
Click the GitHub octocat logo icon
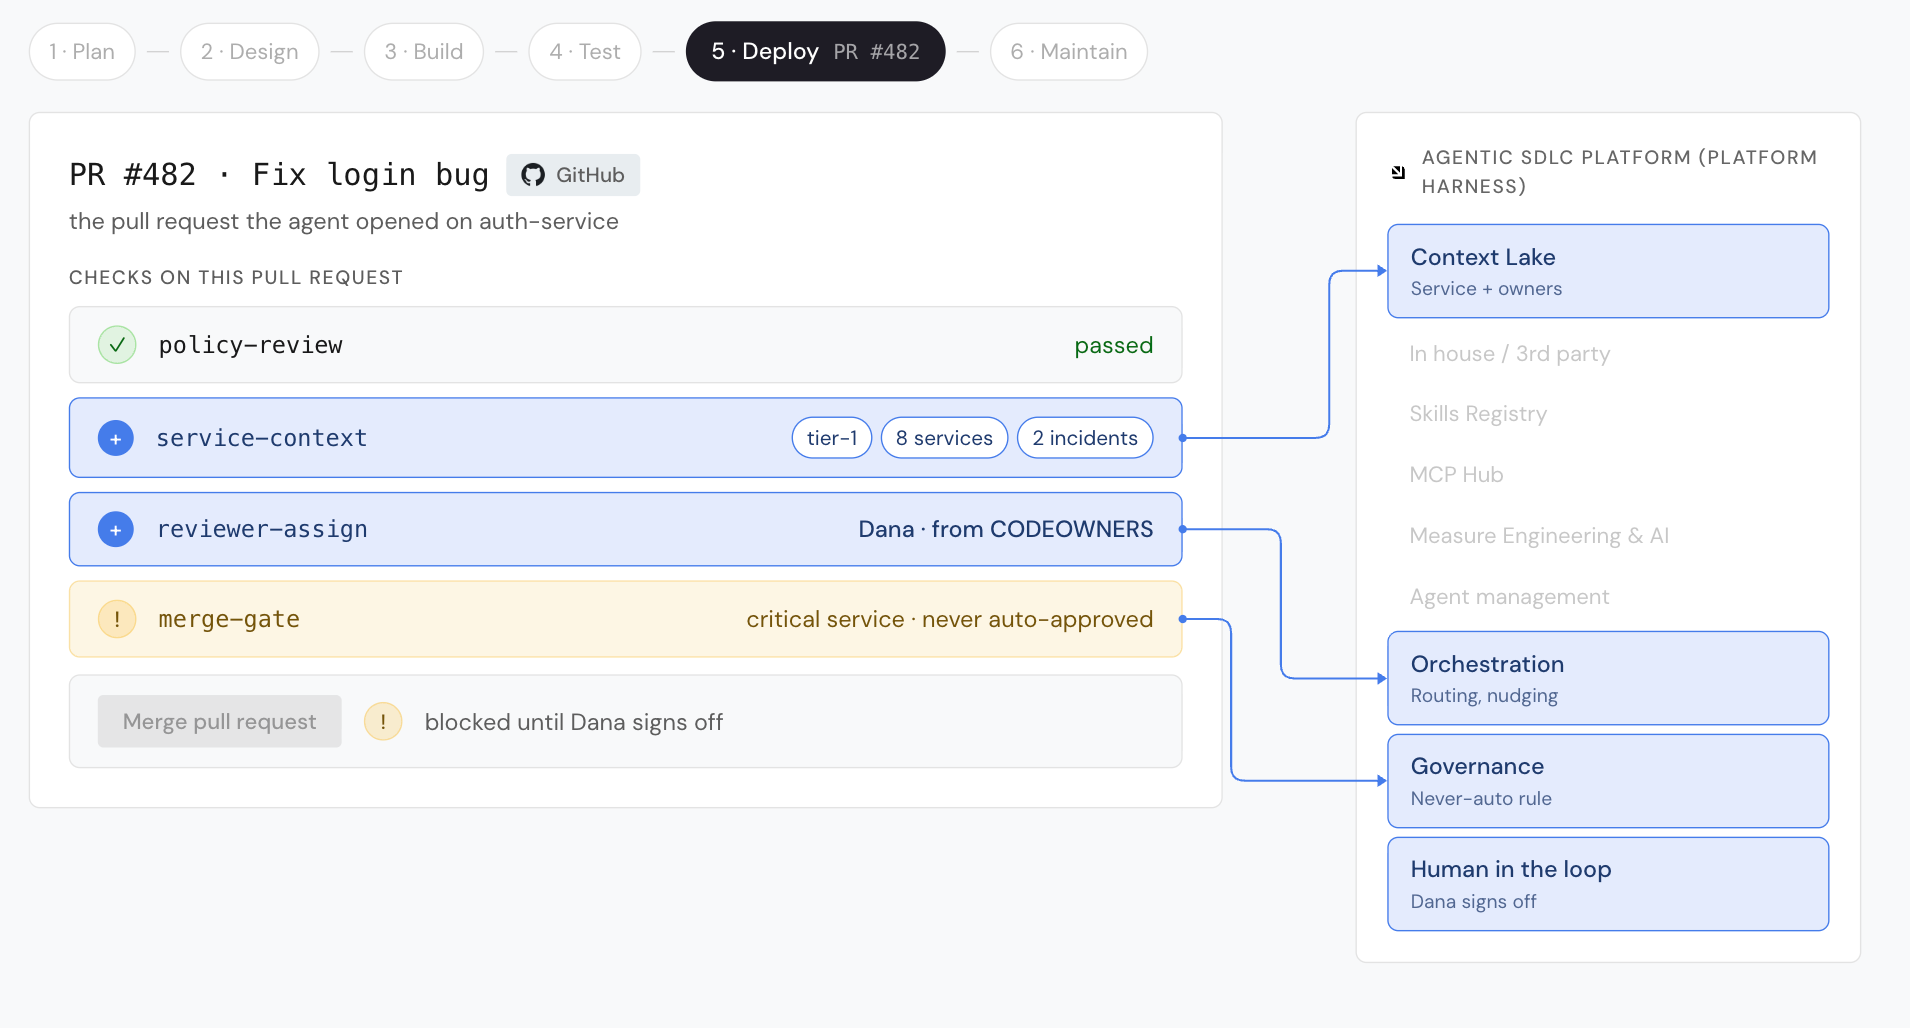[533, 175]
